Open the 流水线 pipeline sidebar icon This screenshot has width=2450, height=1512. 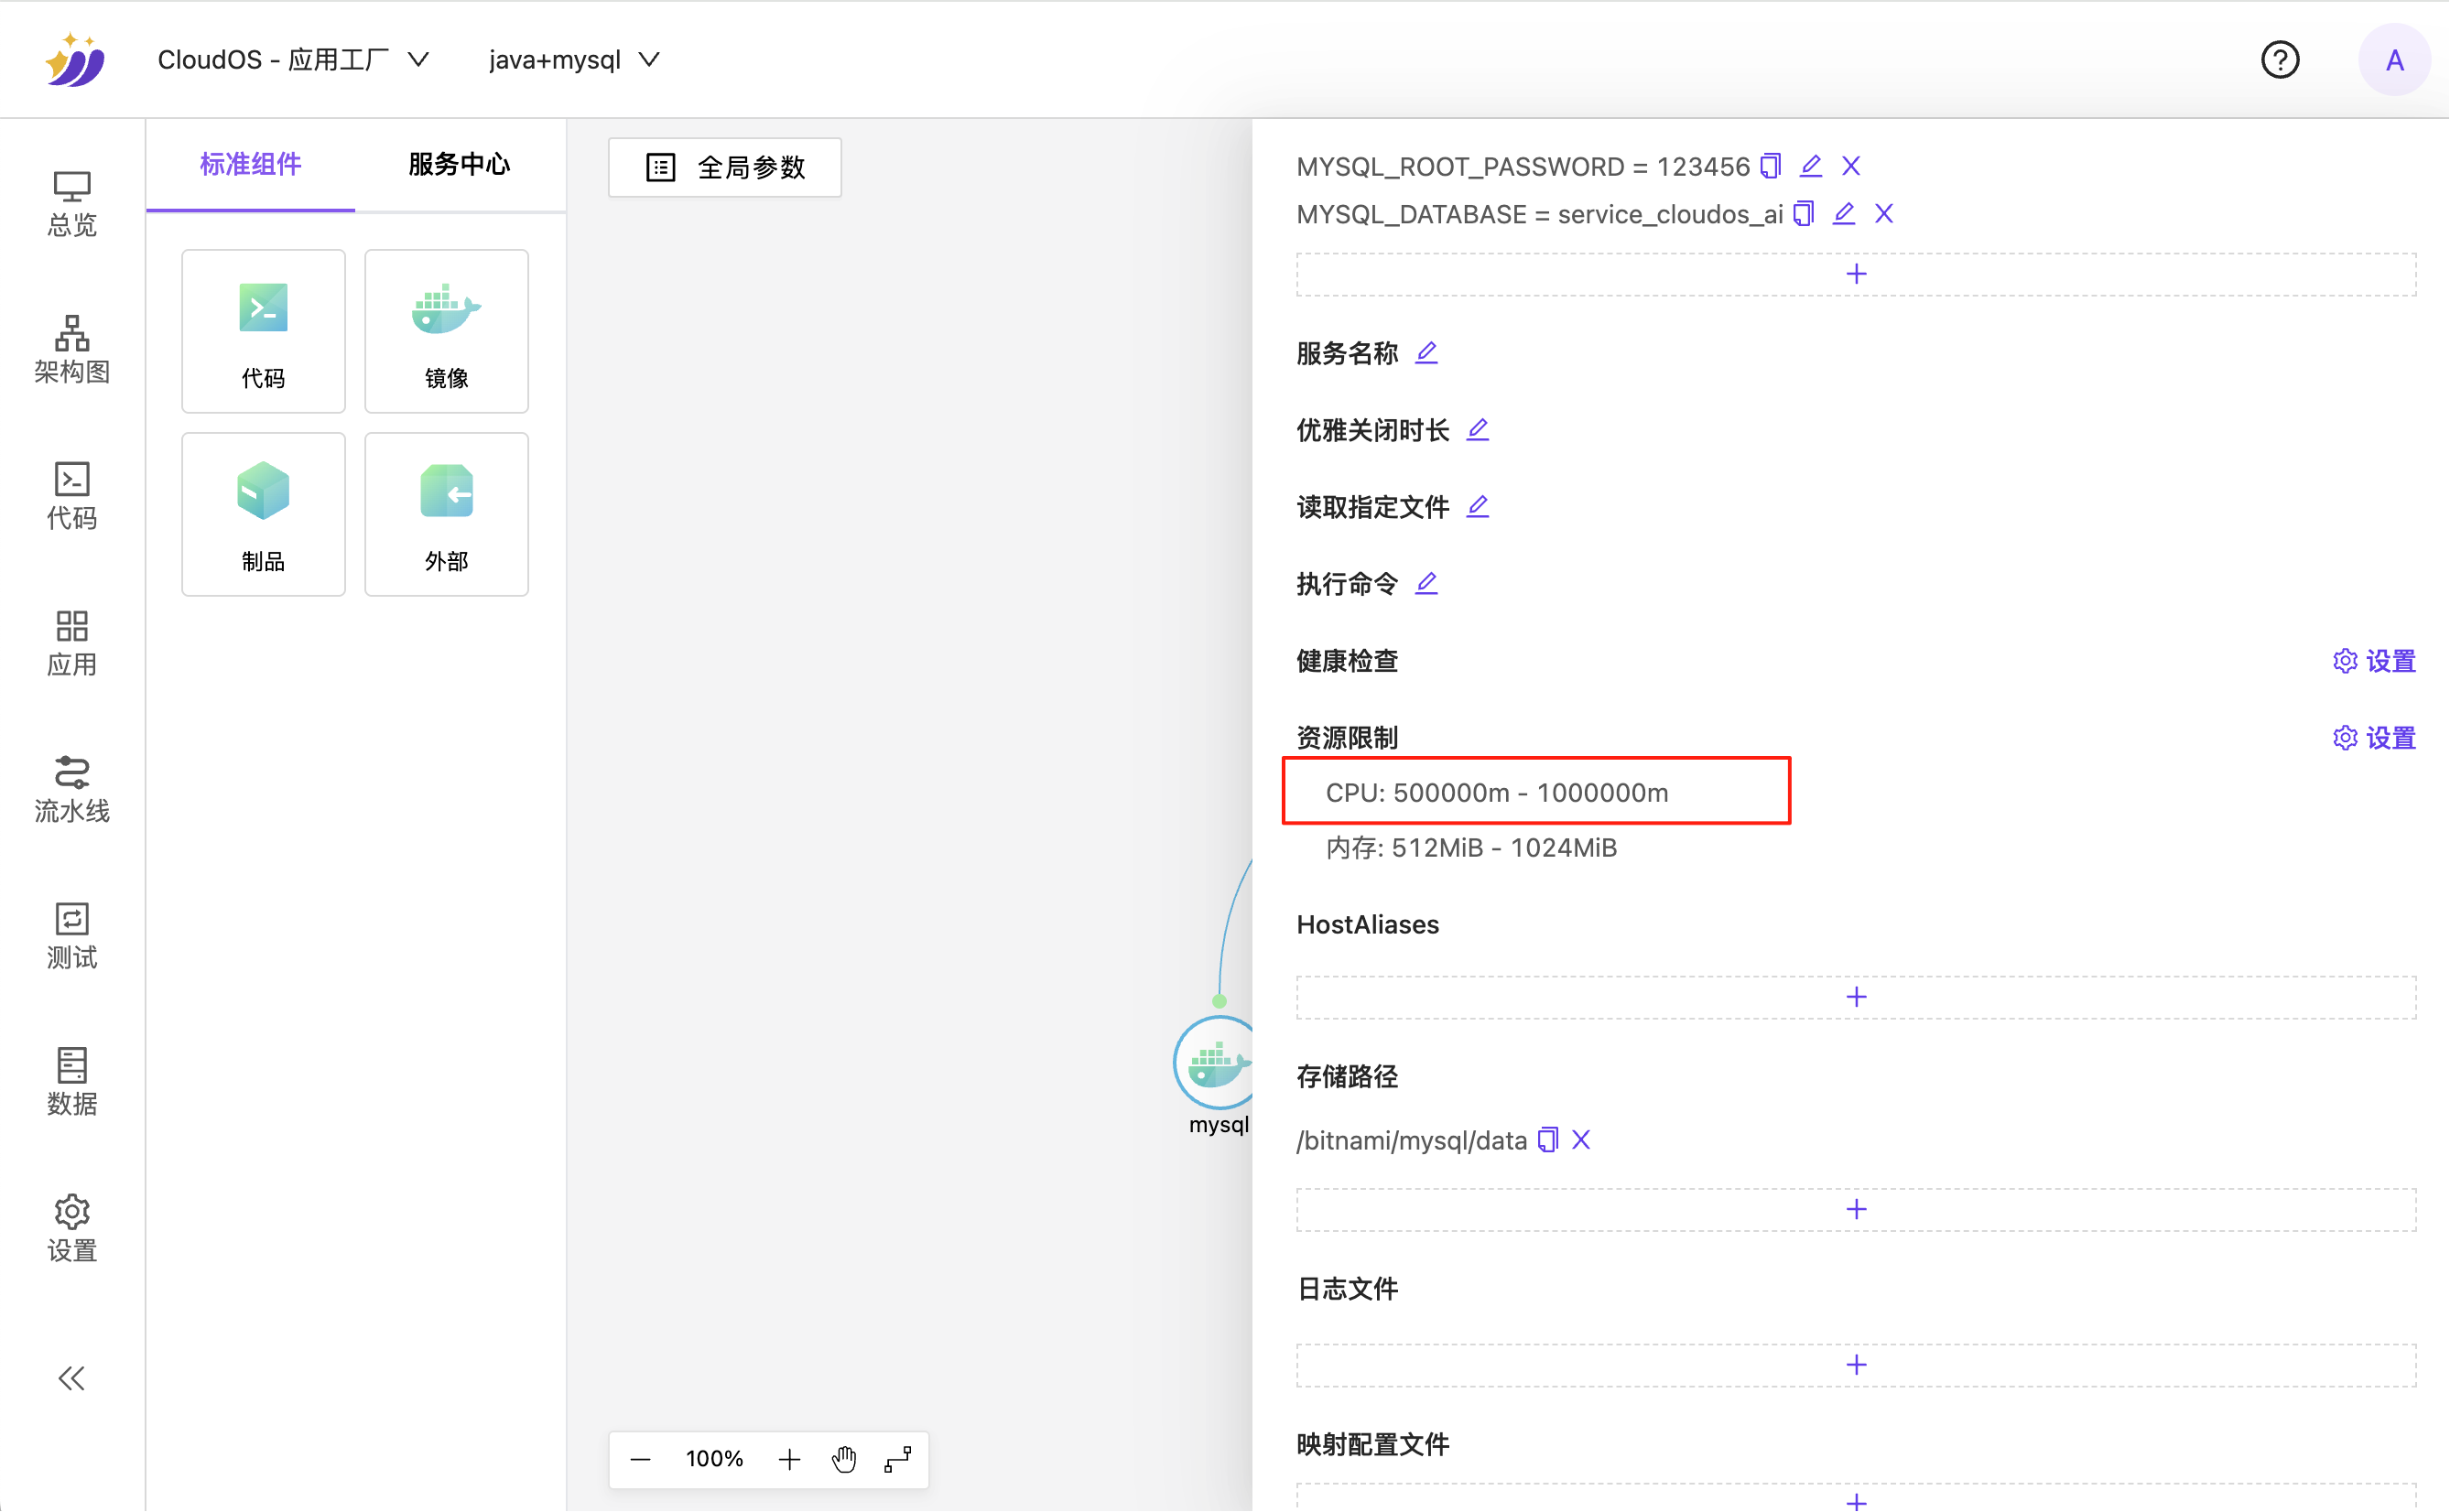71,788
